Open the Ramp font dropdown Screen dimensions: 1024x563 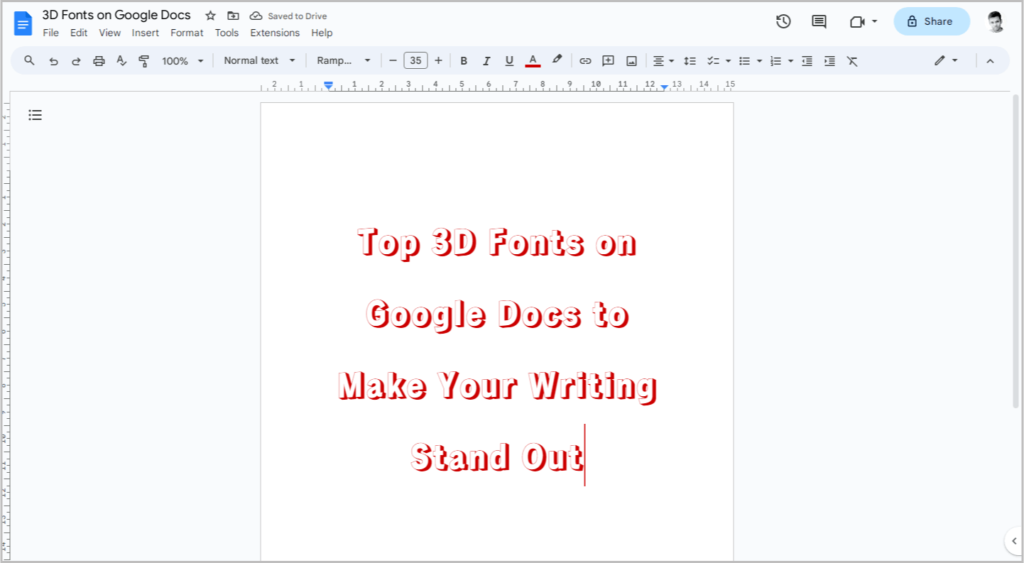[344, 60]
